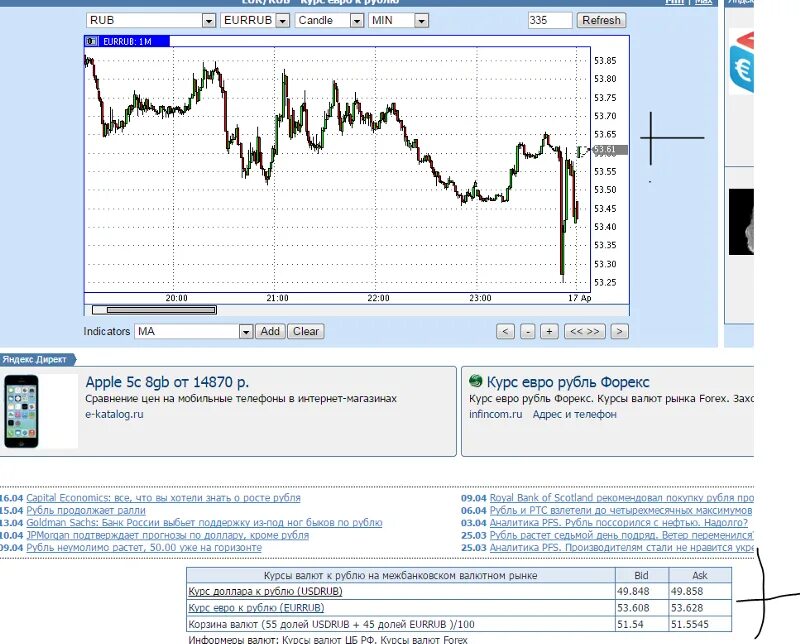The height and width of the screenshot is (644, 800).
Task: Shift chart left with the < button
Action: (x=505, y=331)
